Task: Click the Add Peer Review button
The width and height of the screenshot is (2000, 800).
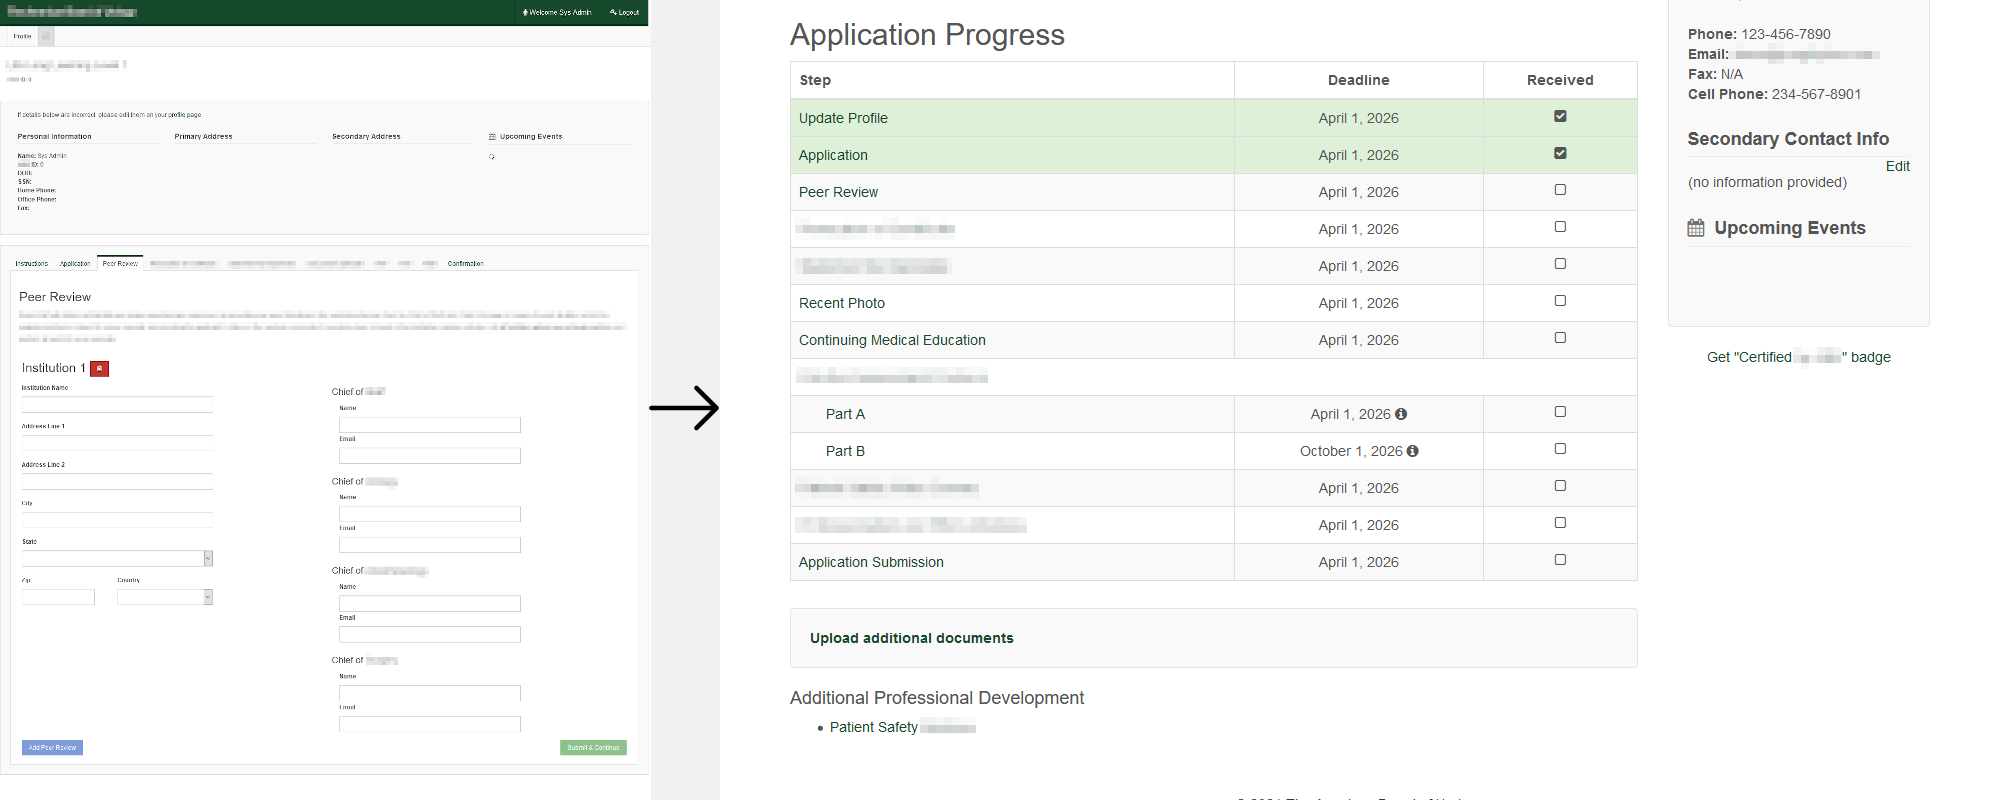Action: tap(52, 748)
